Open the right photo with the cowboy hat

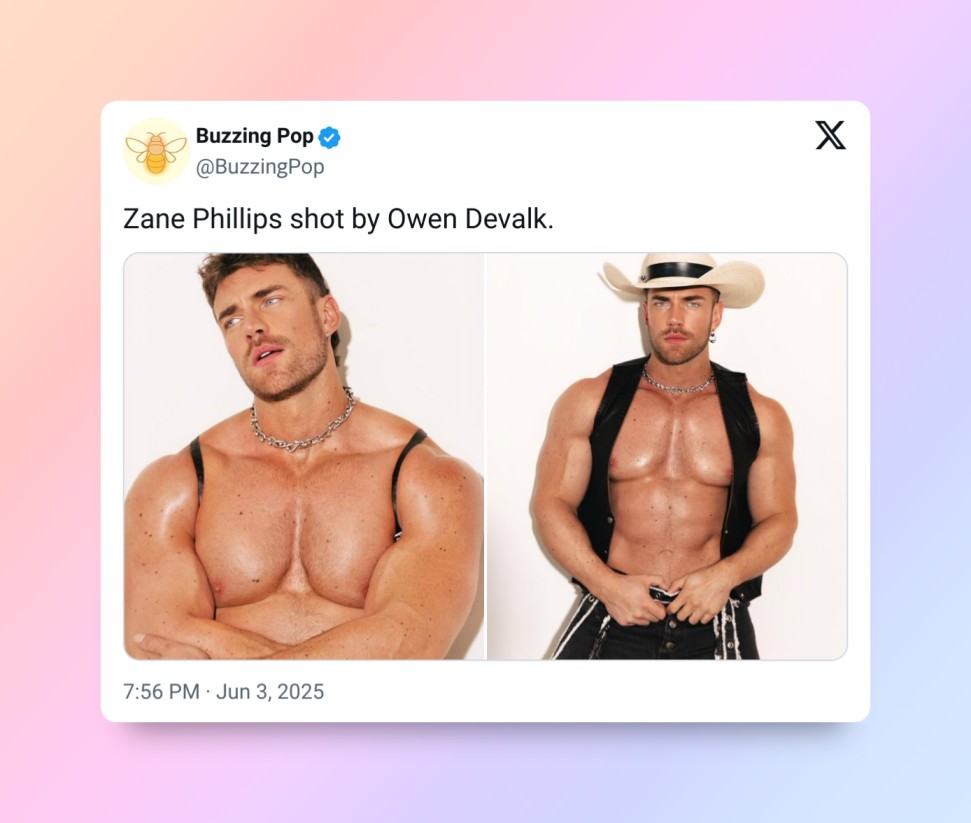tap(667, 456)
